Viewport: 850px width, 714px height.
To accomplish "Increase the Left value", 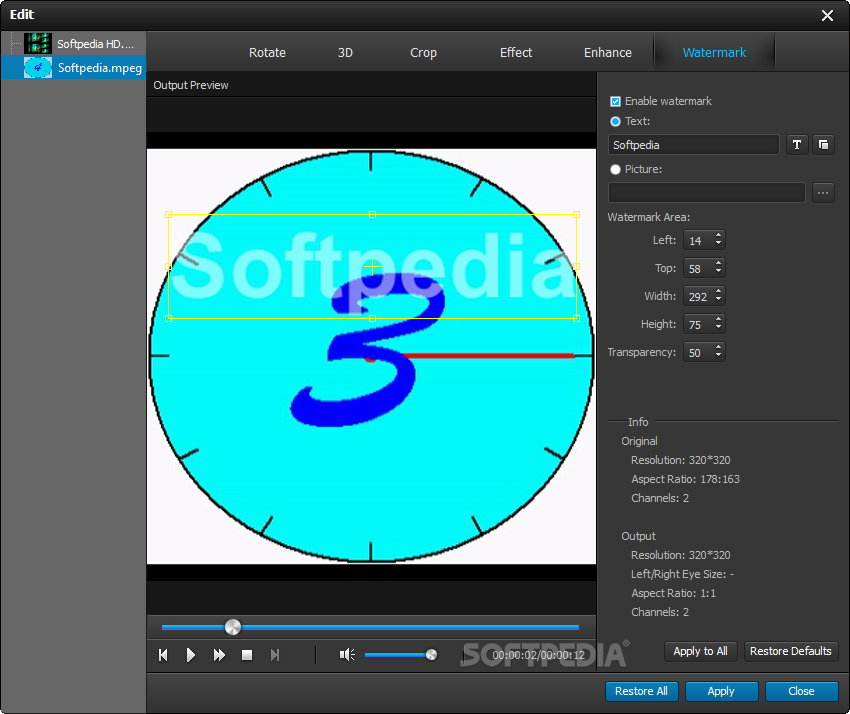I will (x=718, y=235).
